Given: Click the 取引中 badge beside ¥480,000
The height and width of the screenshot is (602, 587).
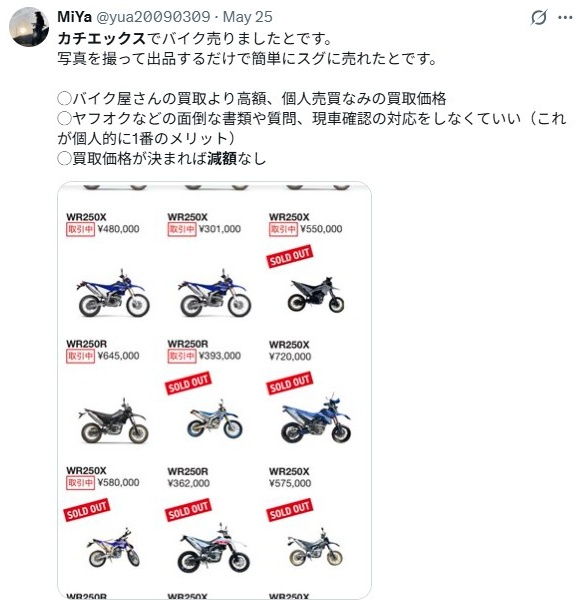Looking at the screenshot, I should point(80,229).
